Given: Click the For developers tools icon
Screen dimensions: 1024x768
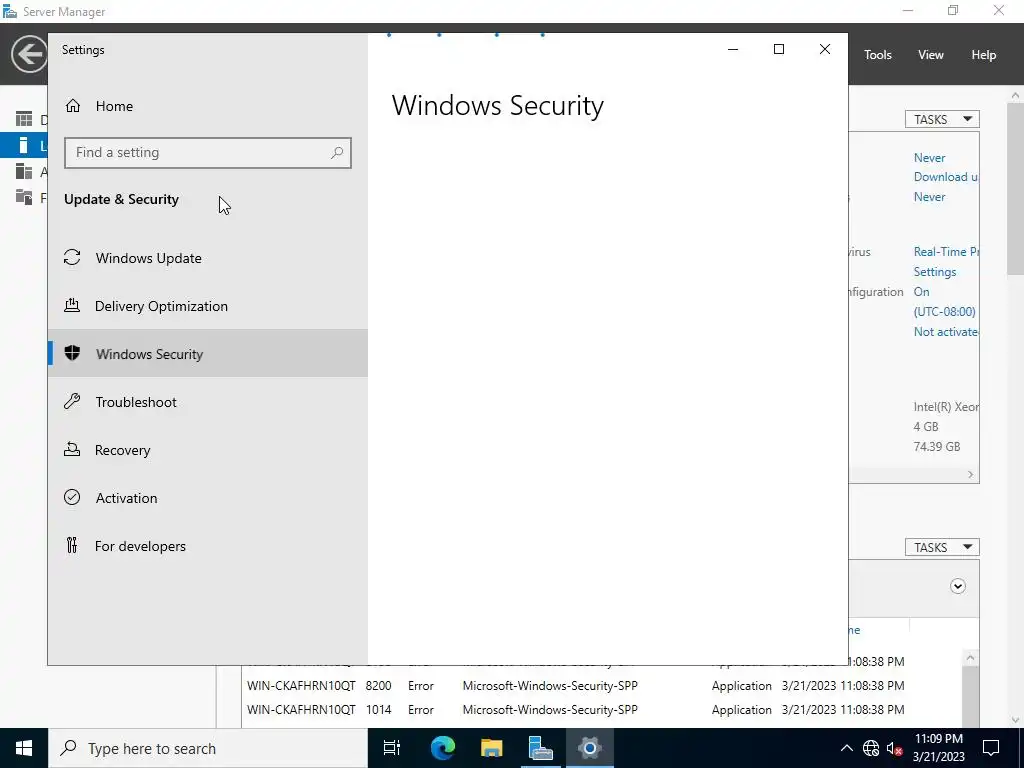Looking at the screenshot, I should [x=72, y=545].
